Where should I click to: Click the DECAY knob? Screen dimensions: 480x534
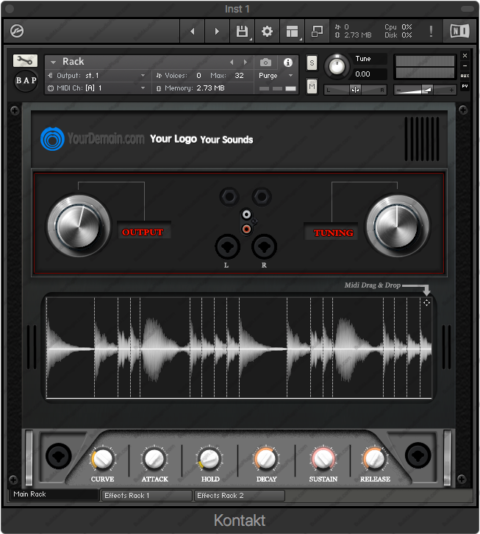pyautogui.click(x=266, y=458)
